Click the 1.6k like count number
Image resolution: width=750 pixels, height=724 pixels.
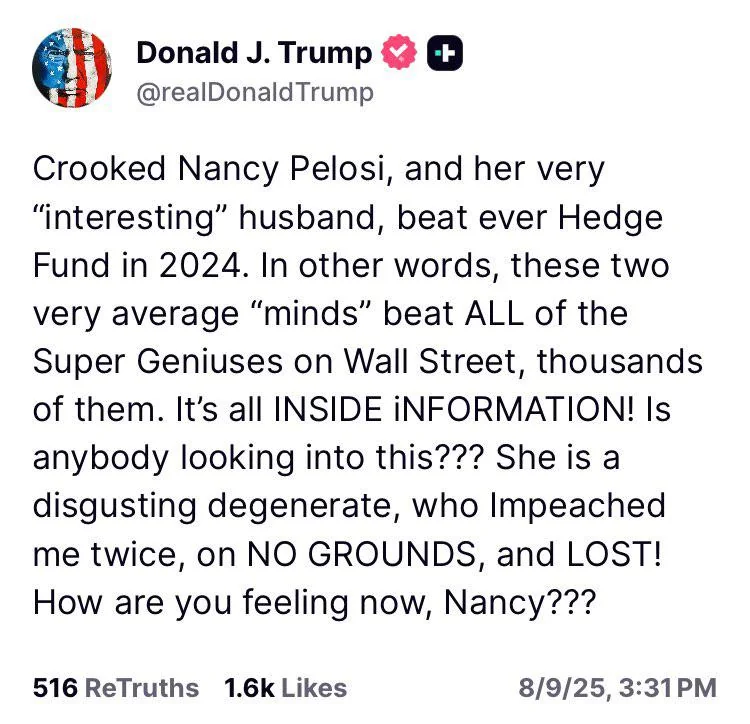pyautogui.click(x=249, y=688)
